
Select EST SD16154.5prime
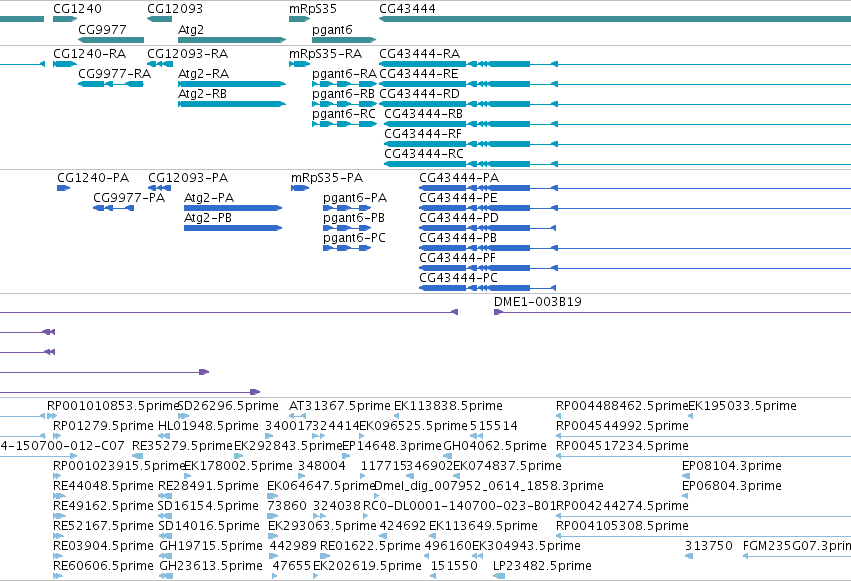click(x=164, y=516)
